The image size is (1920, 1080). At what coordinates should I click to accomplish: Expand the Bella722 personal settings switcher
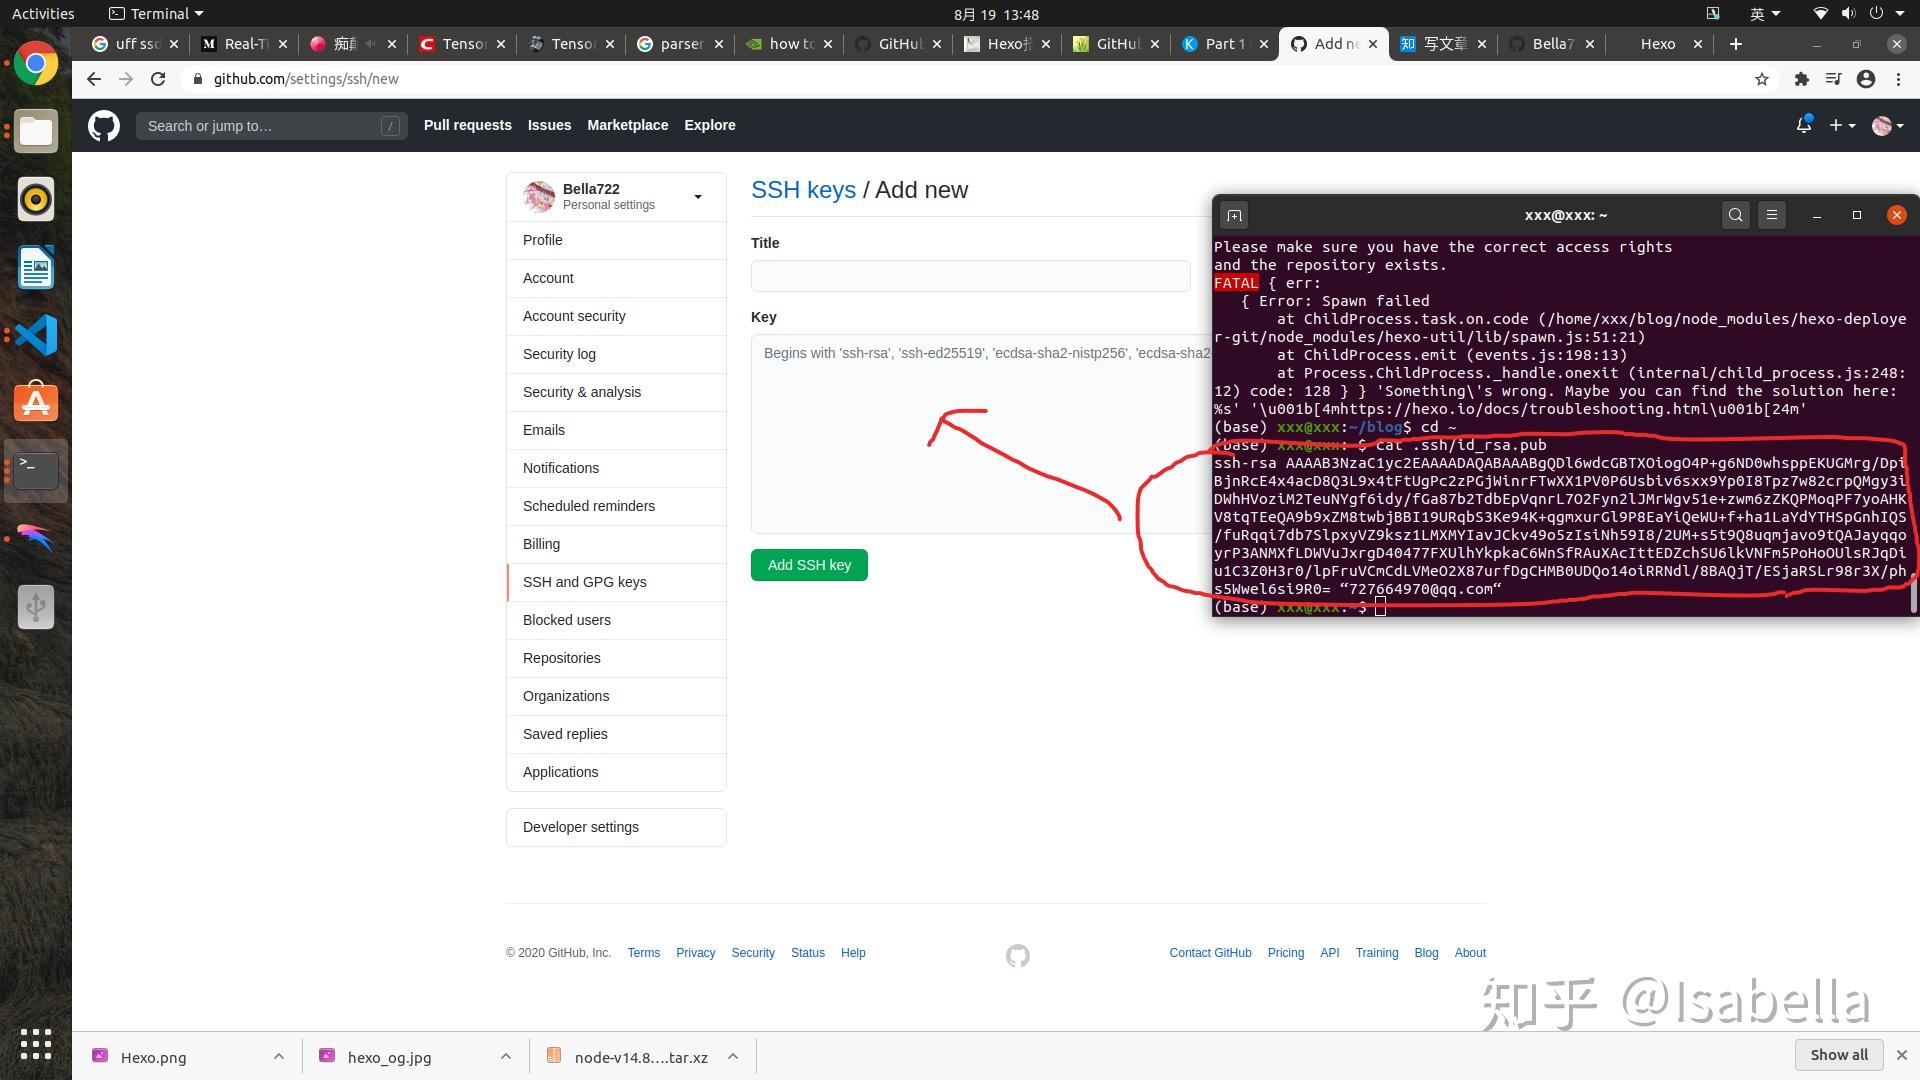697,196
